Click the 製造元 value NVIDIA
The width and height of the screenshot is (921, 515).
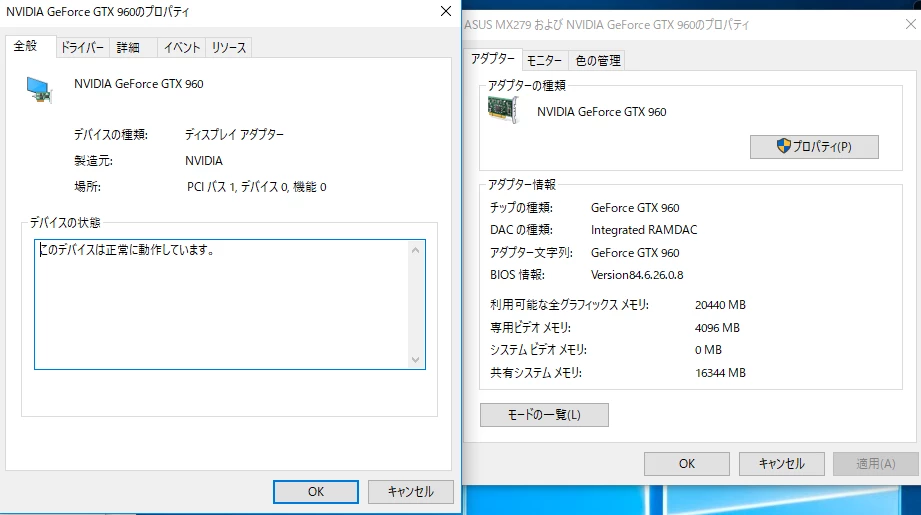[x=204, y=161]
